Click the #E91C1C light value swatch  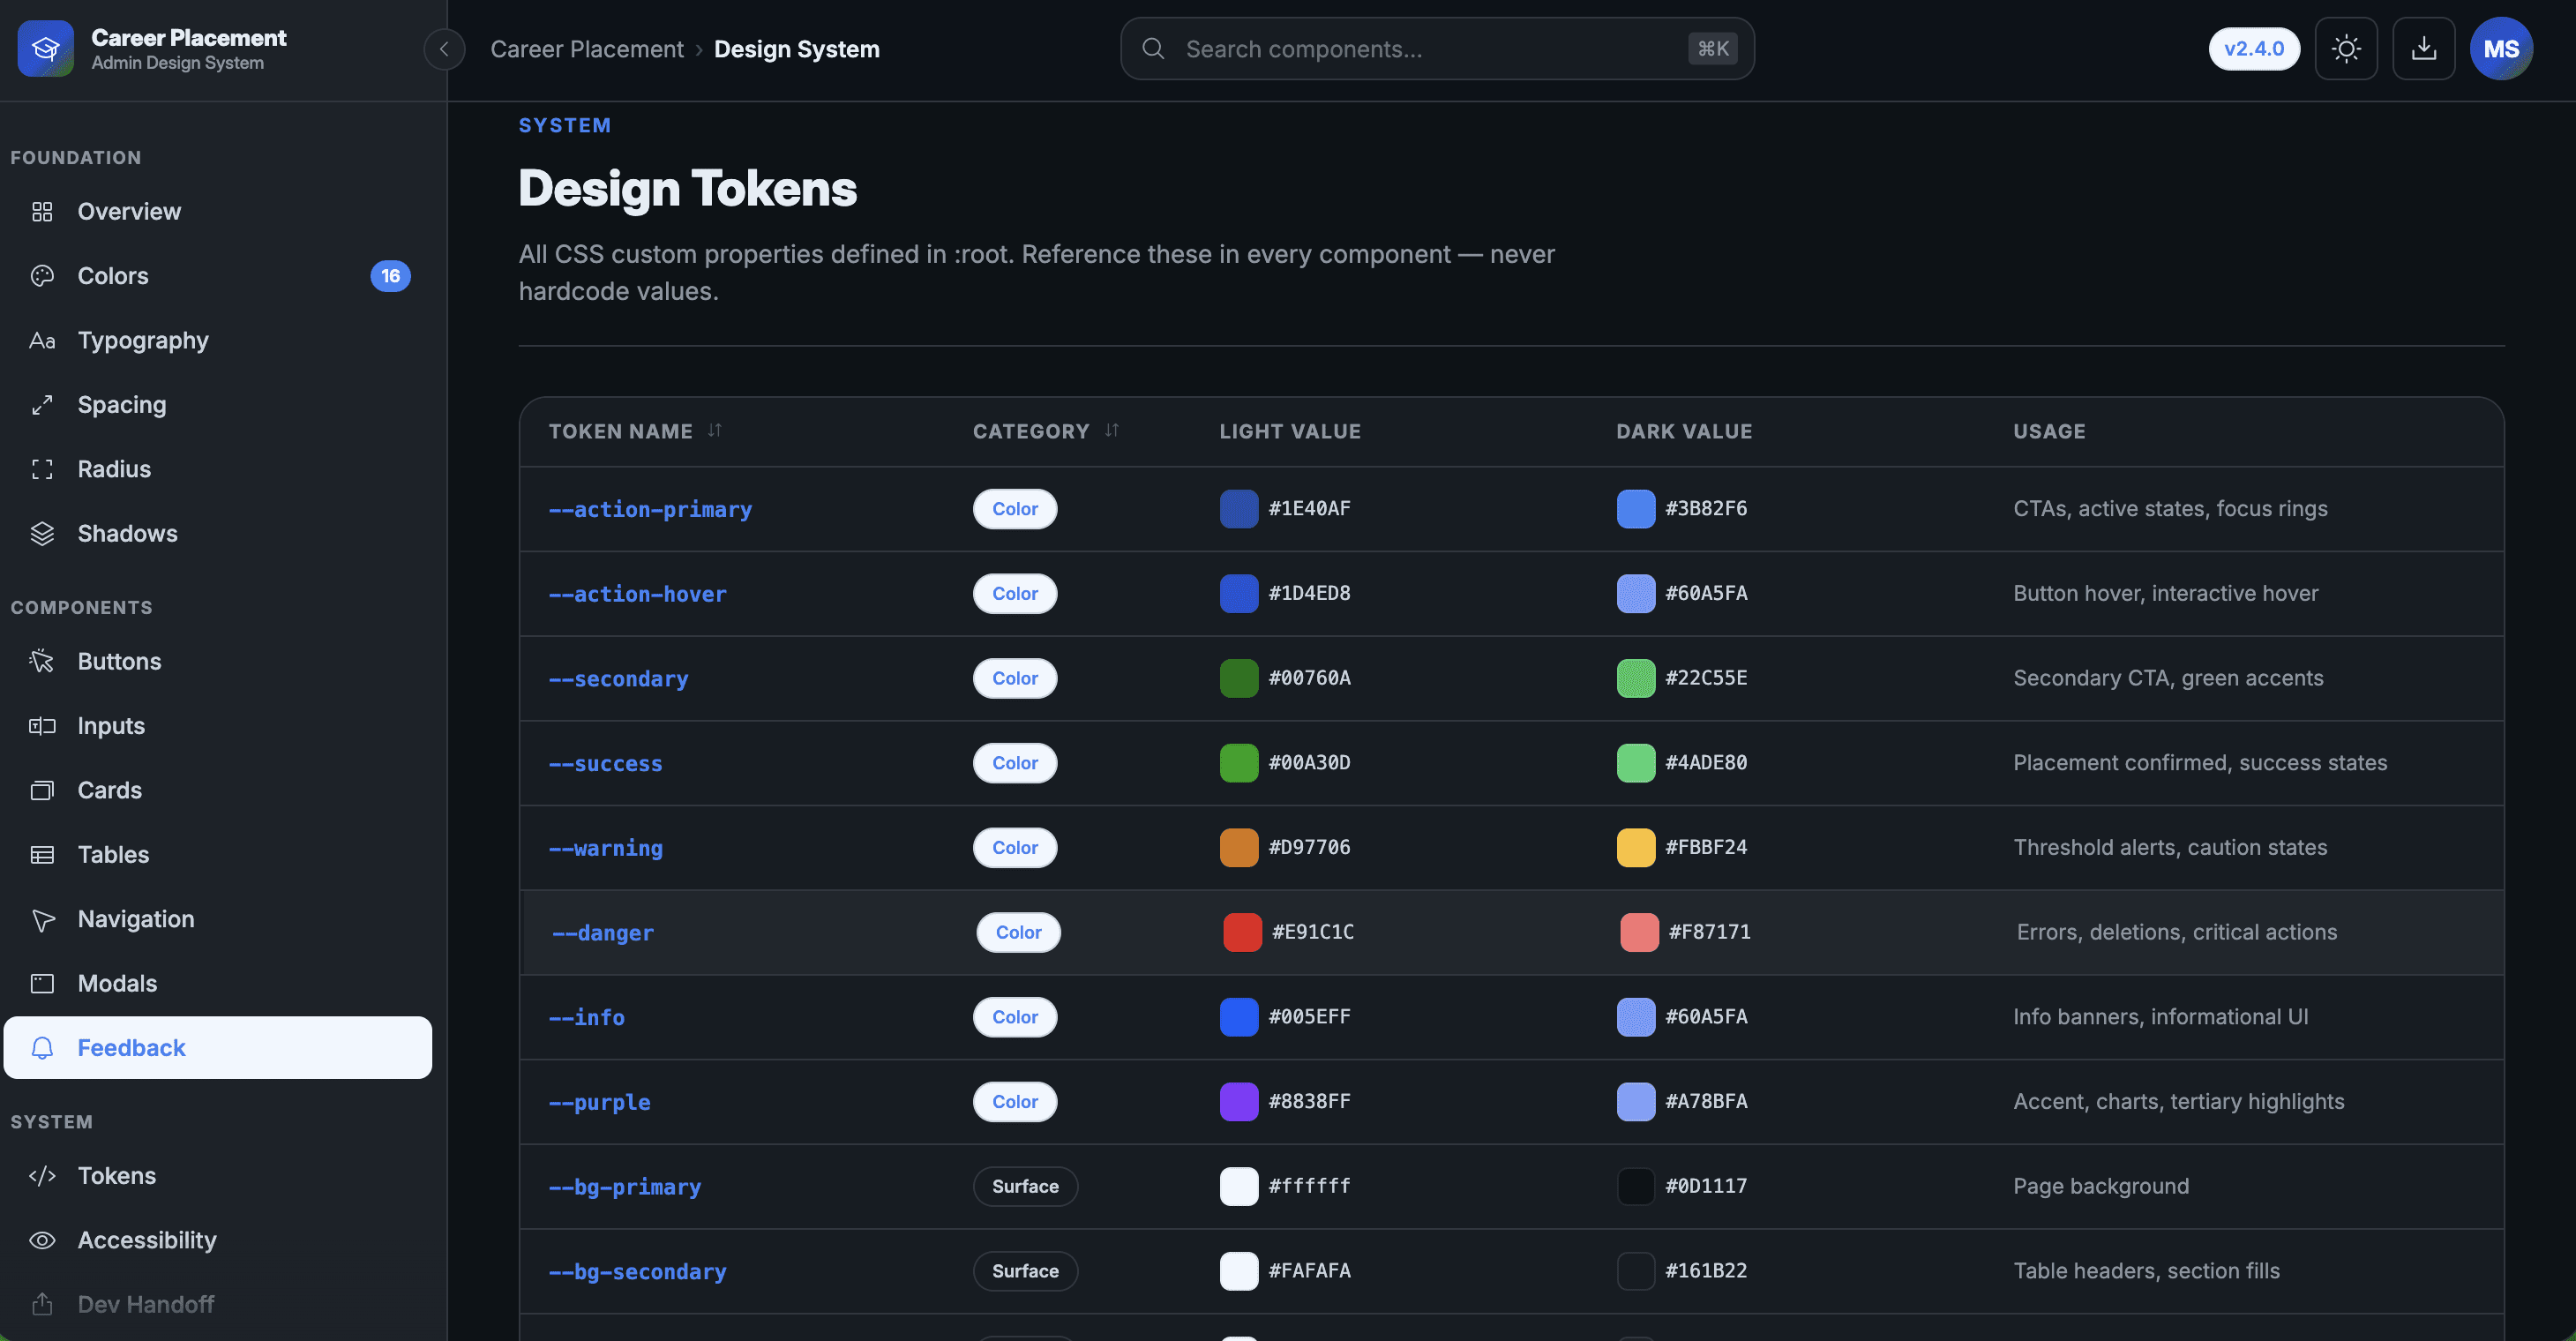(x=1242, y=933)
